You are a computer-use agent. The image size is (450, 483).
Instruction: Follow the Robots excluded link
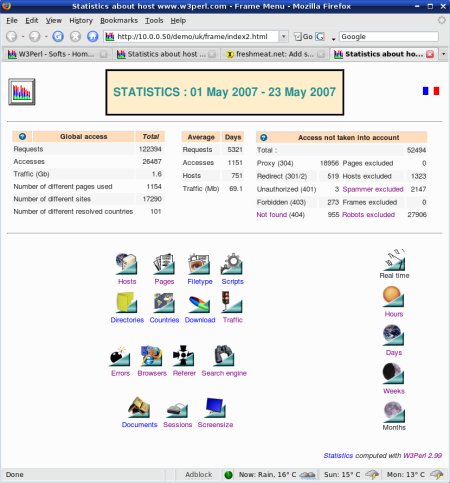pos(368,215)
